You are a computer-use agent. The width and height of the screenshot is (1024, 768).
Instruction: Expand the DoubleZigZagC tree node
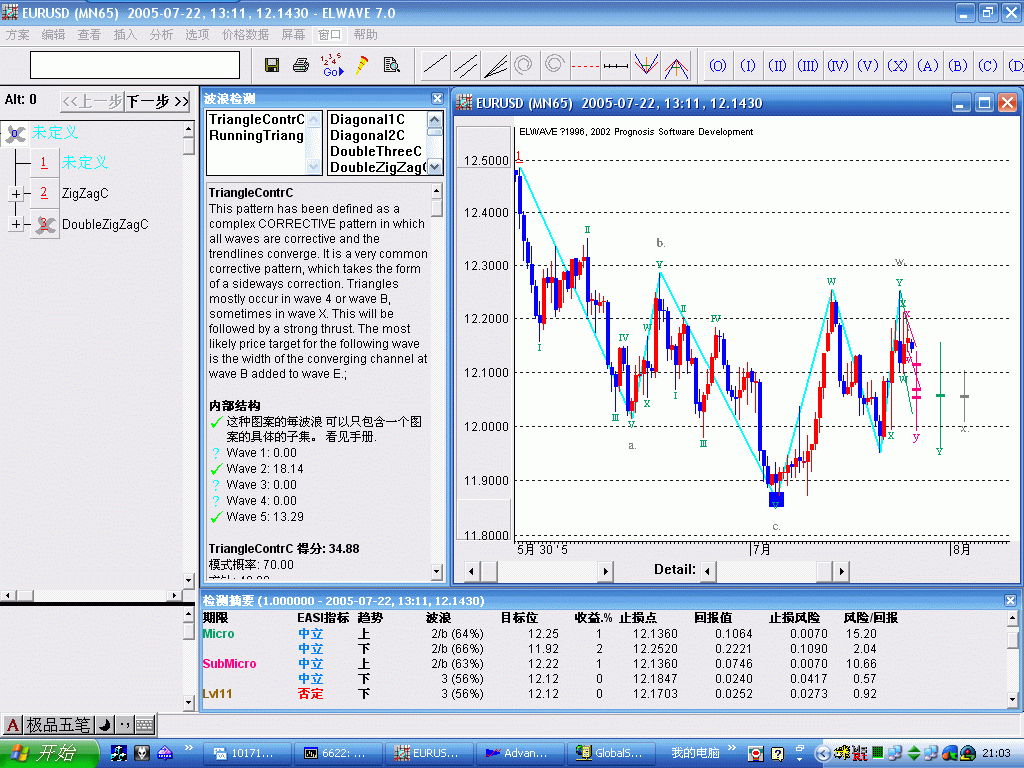pyautogui.click(x=16, y=225)
